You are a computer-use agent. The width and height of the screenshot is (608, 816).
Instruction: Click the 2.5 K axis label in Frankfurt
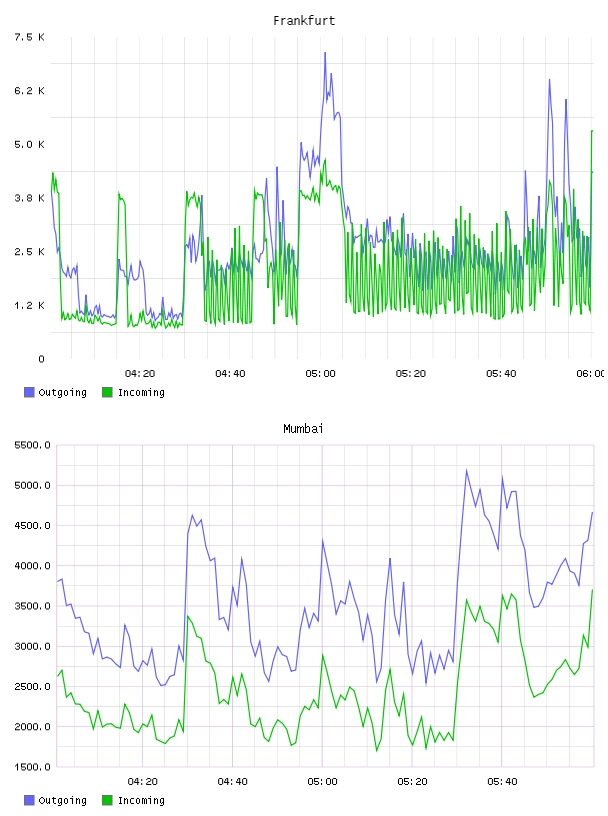pyautogui.click(x=29, y=251)
